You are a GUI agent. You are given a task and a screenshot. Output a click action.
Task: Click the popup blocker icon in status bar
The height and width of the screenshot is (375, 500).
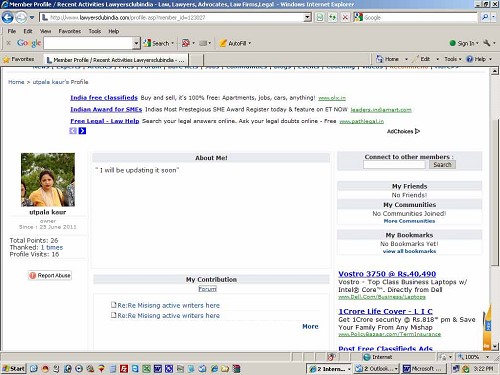[x=331, y=357]
